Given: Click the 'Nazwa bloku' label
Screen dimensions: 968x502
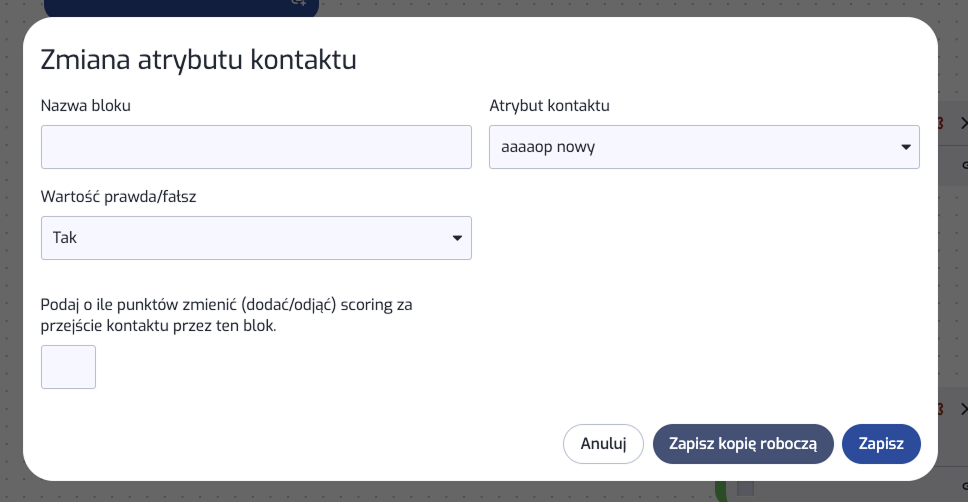Looking at the screenshot, I should 85,105.
